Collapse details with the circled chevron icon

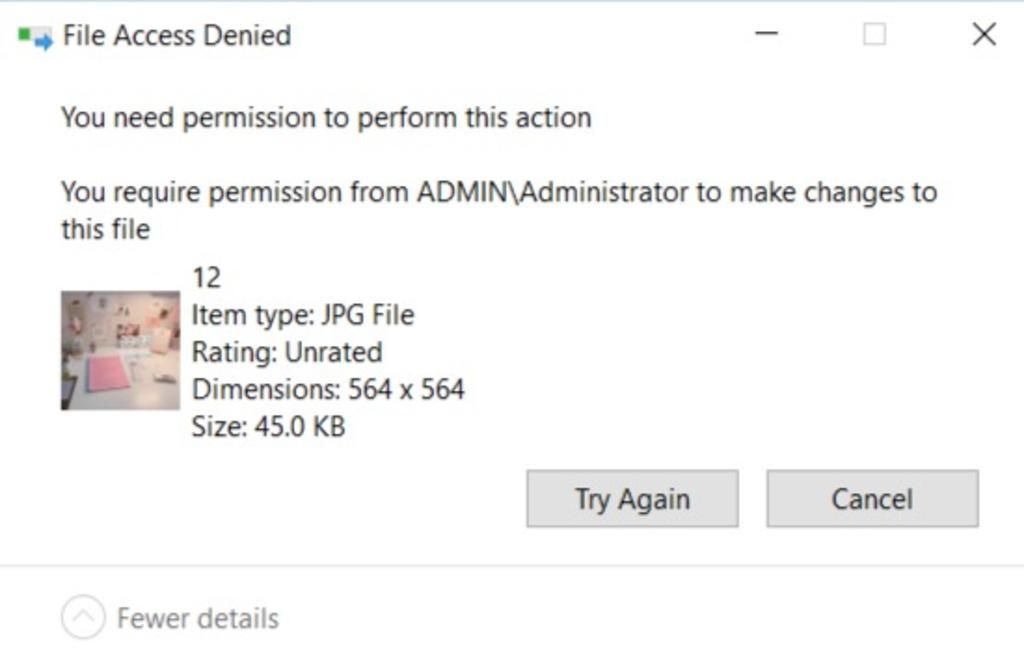pos(83,618)
